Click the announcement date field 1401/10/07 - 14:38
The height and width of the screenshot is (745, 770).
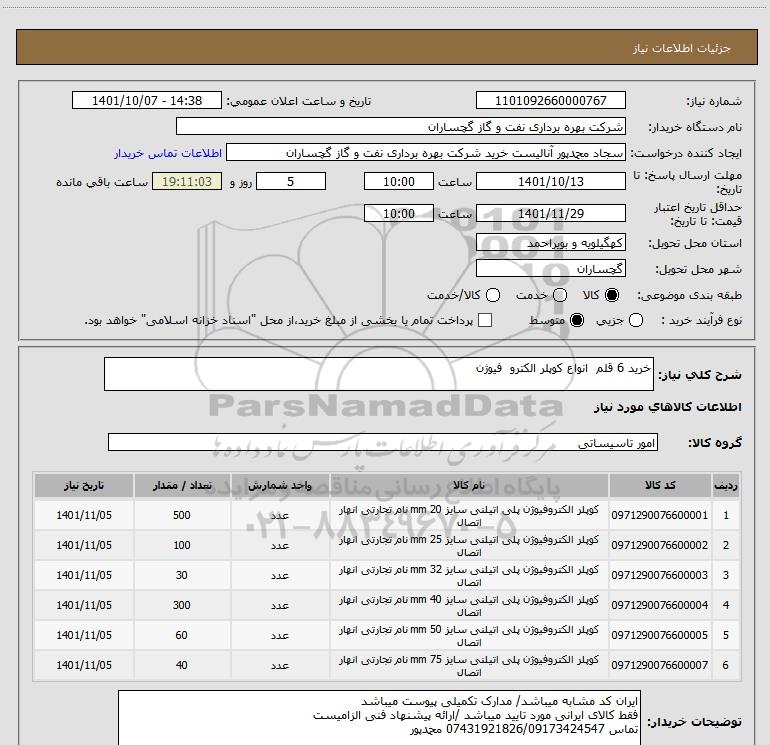click(x=147, y=100)
